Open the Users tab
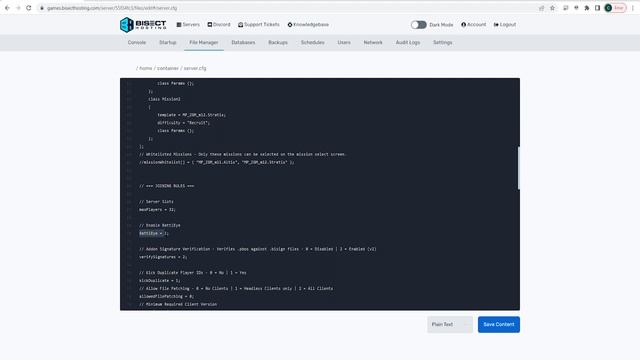This screenshot has height=360, width=640. click(x=344, y=42)
